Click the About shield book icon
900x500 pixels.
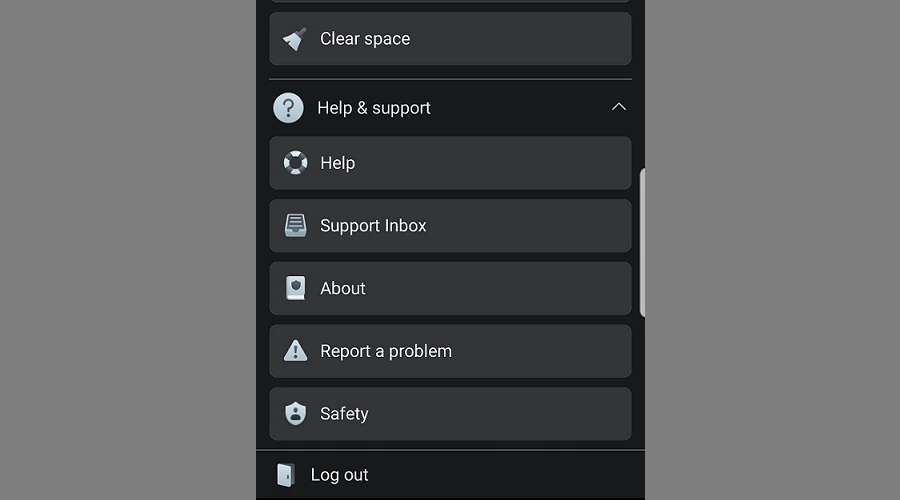click(x=296, y=288)
